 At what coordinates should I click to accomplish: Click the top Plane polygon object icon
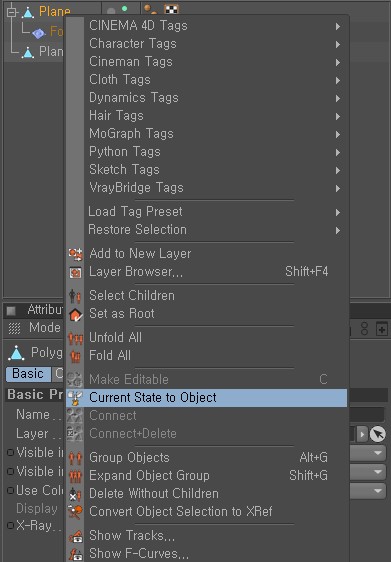(28, 12)
